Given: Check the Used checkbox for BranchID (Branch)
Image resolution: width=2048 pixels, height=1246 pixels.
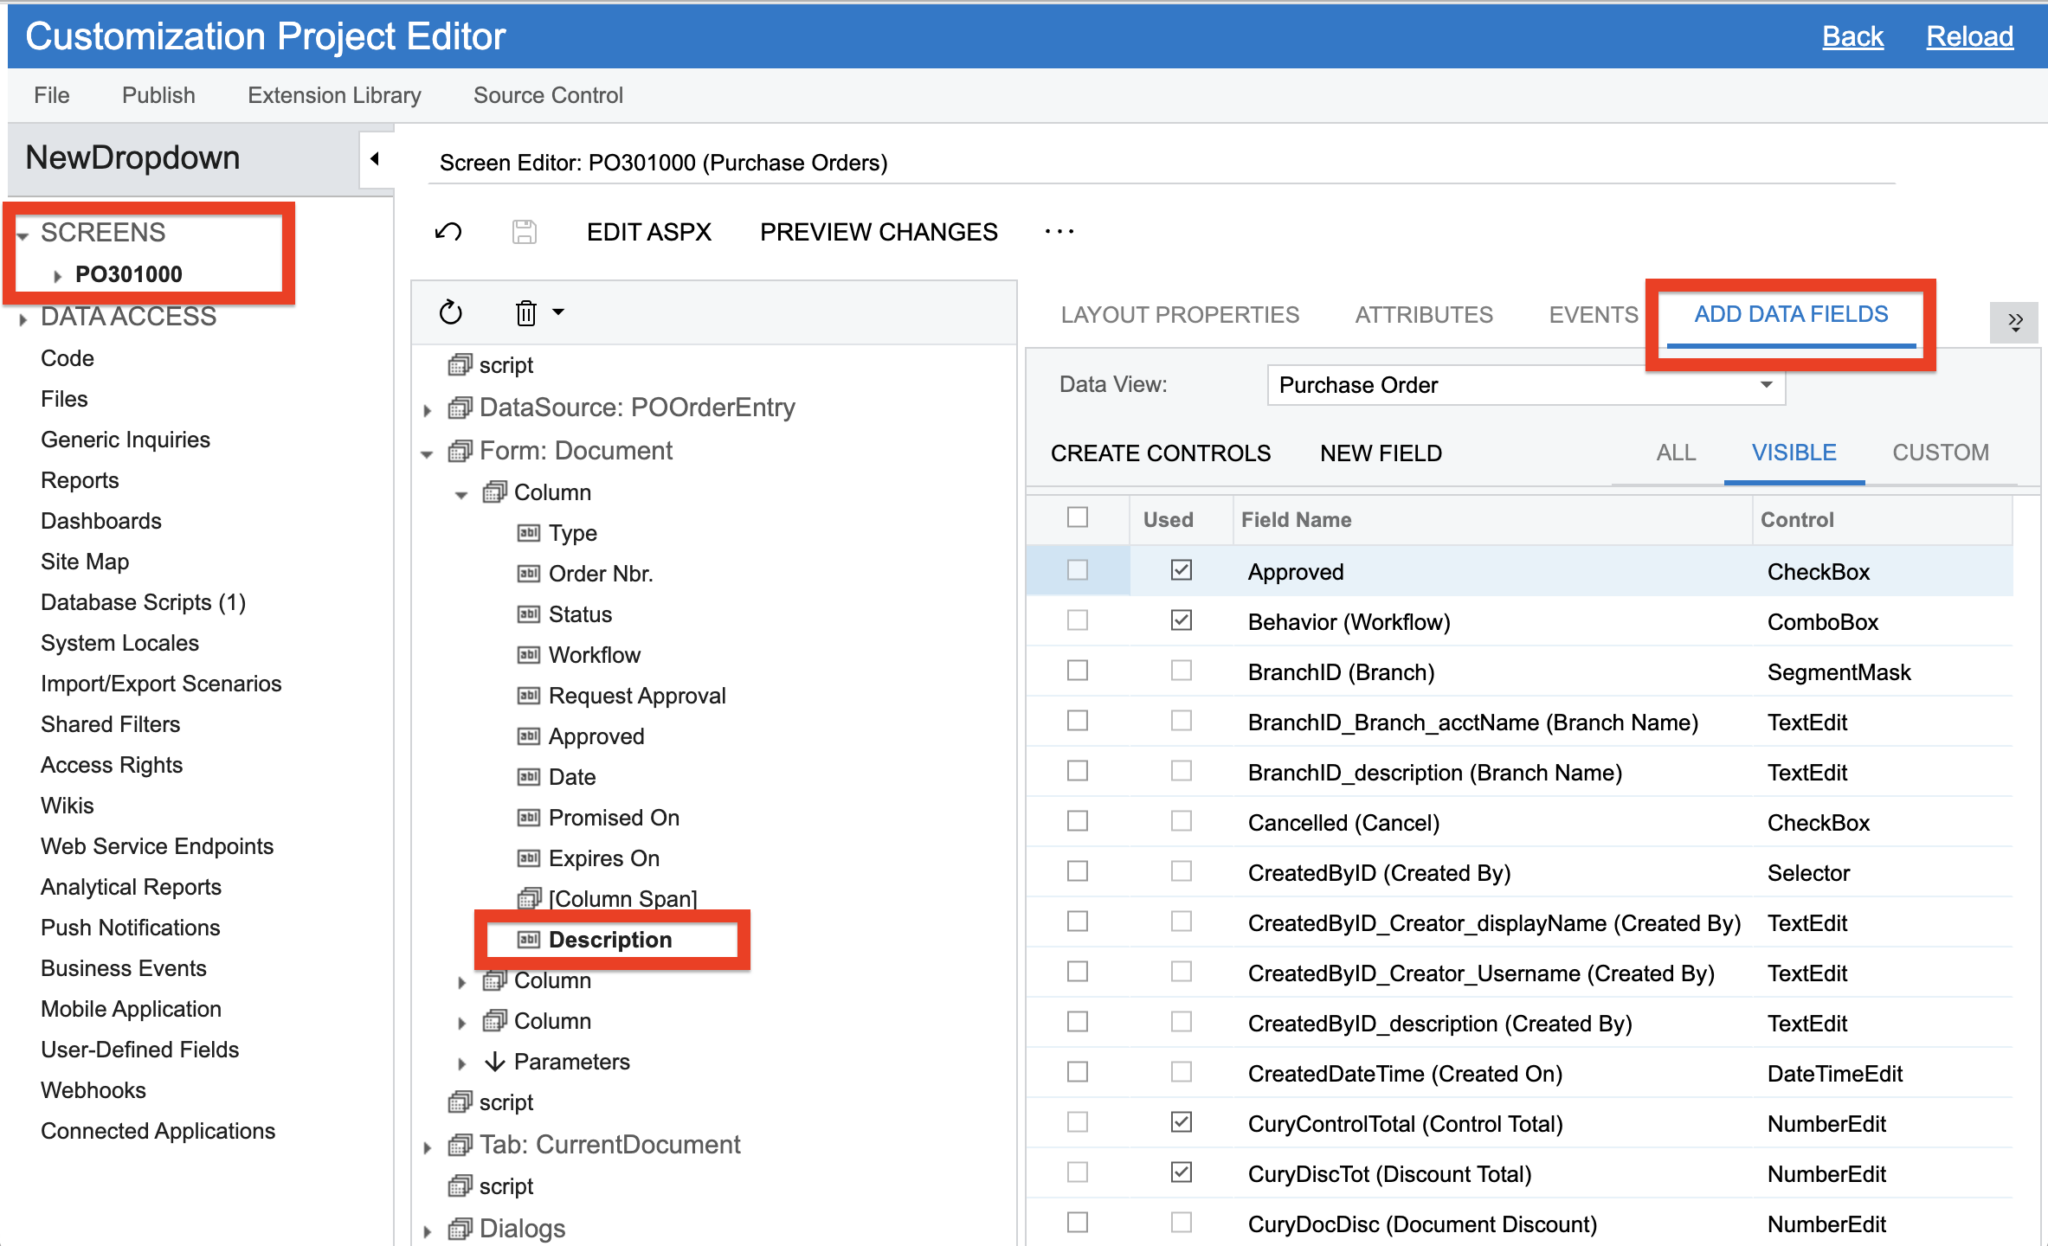Looking at the screenshot, I should pos(1181,671).
